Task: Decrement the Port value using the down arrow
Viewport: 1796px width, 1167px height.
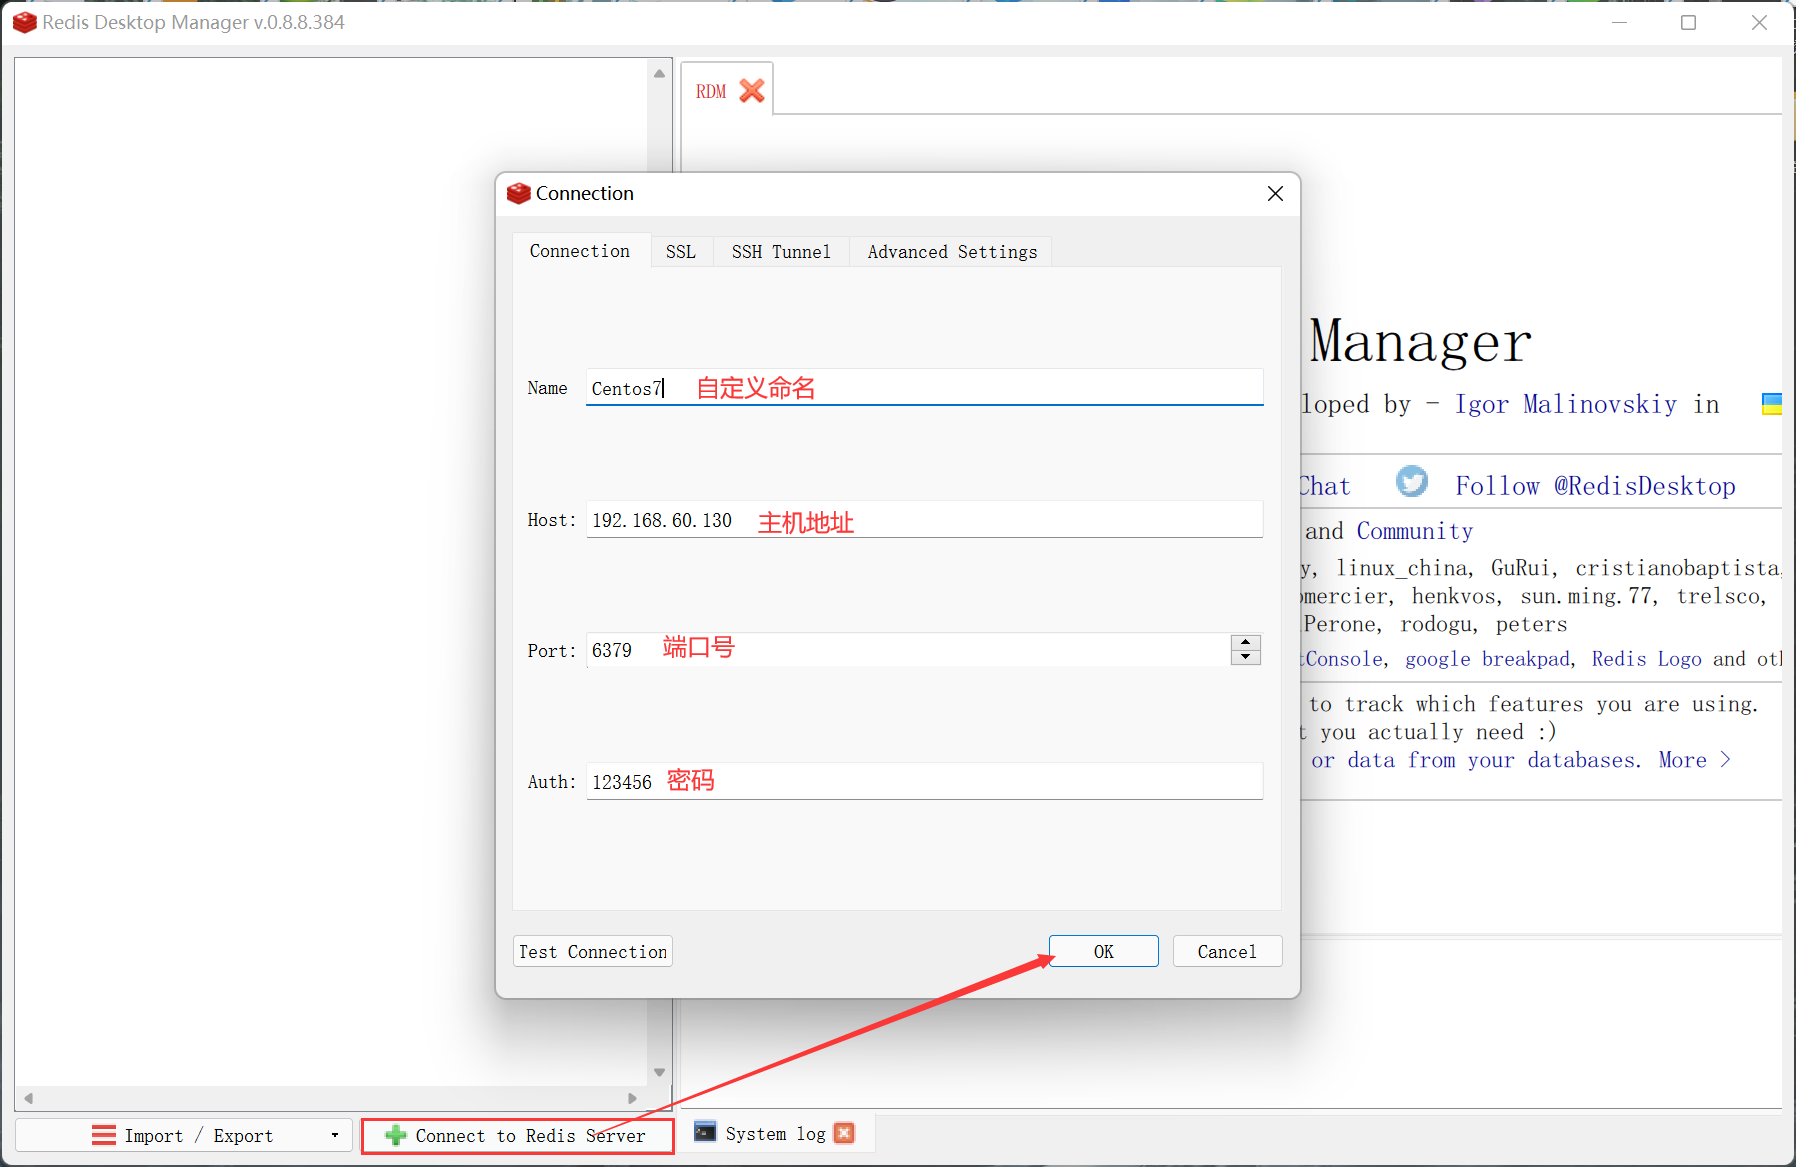Action: point(1245,657)
